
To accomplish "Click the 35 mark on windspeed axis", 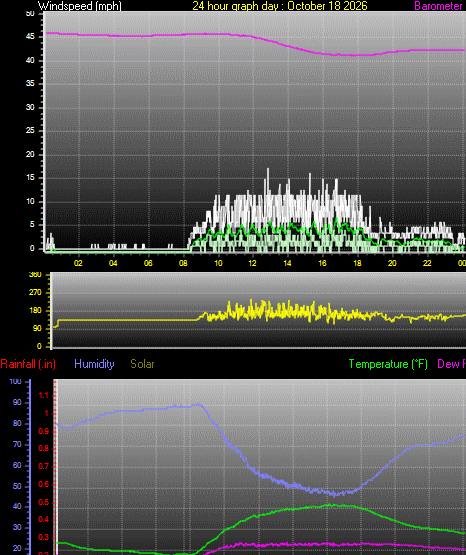I will pyautogui.click(x=30, y=84).
